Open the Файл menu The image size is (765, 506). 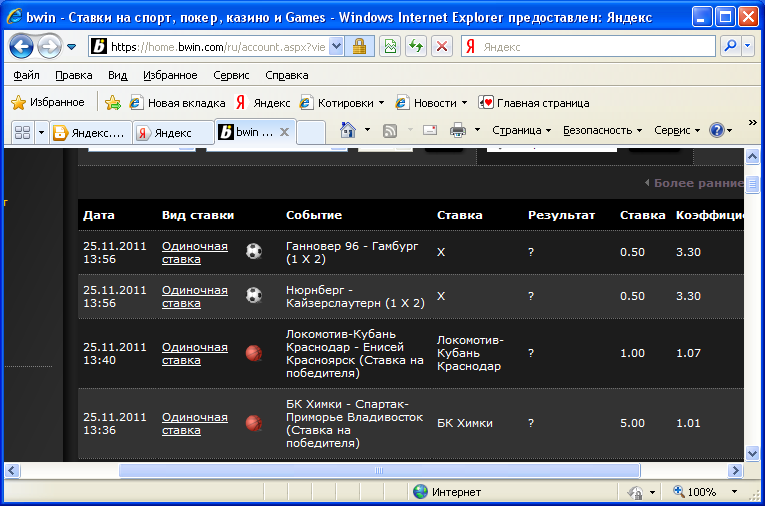tap(26, 75)
